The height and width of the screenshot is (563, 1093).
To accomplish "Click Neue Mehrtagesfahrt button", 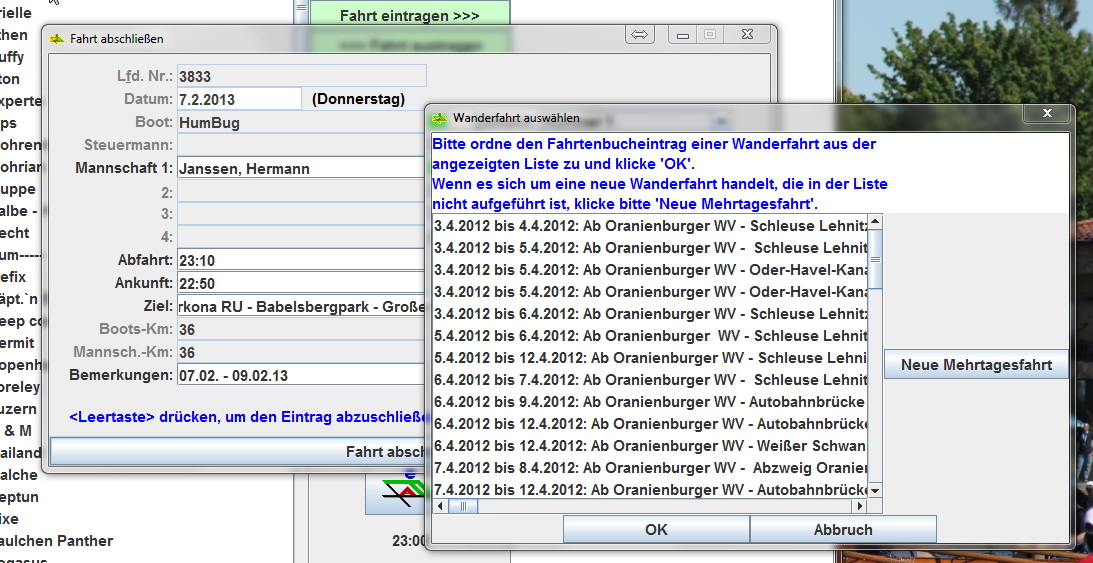I will pos(976,364).
